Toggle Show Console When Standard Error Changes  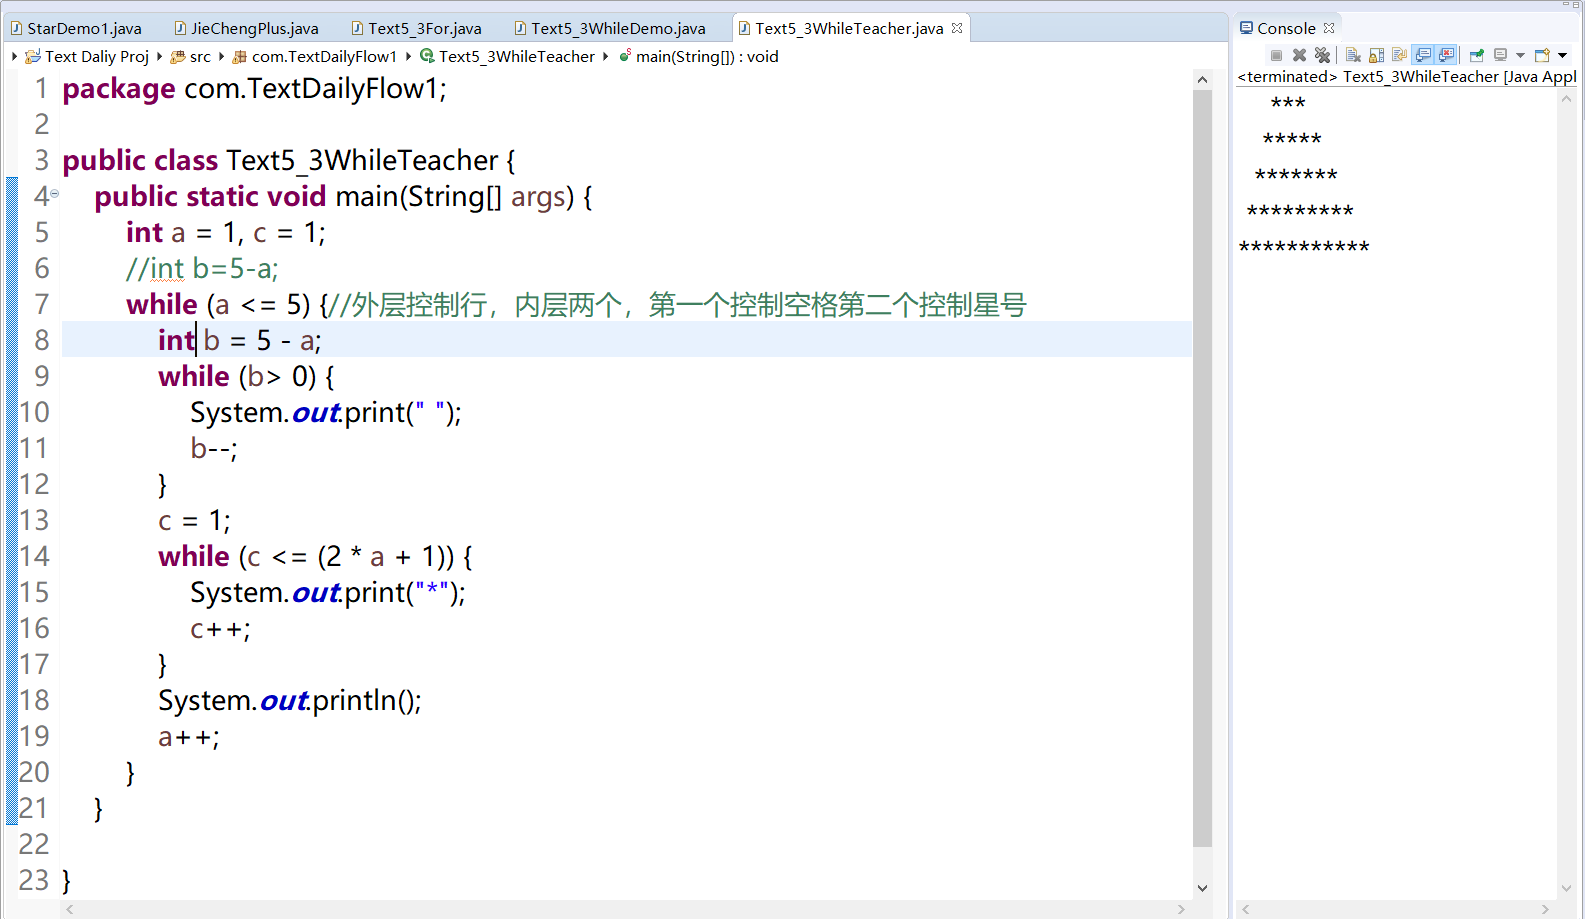[1446, 55]
